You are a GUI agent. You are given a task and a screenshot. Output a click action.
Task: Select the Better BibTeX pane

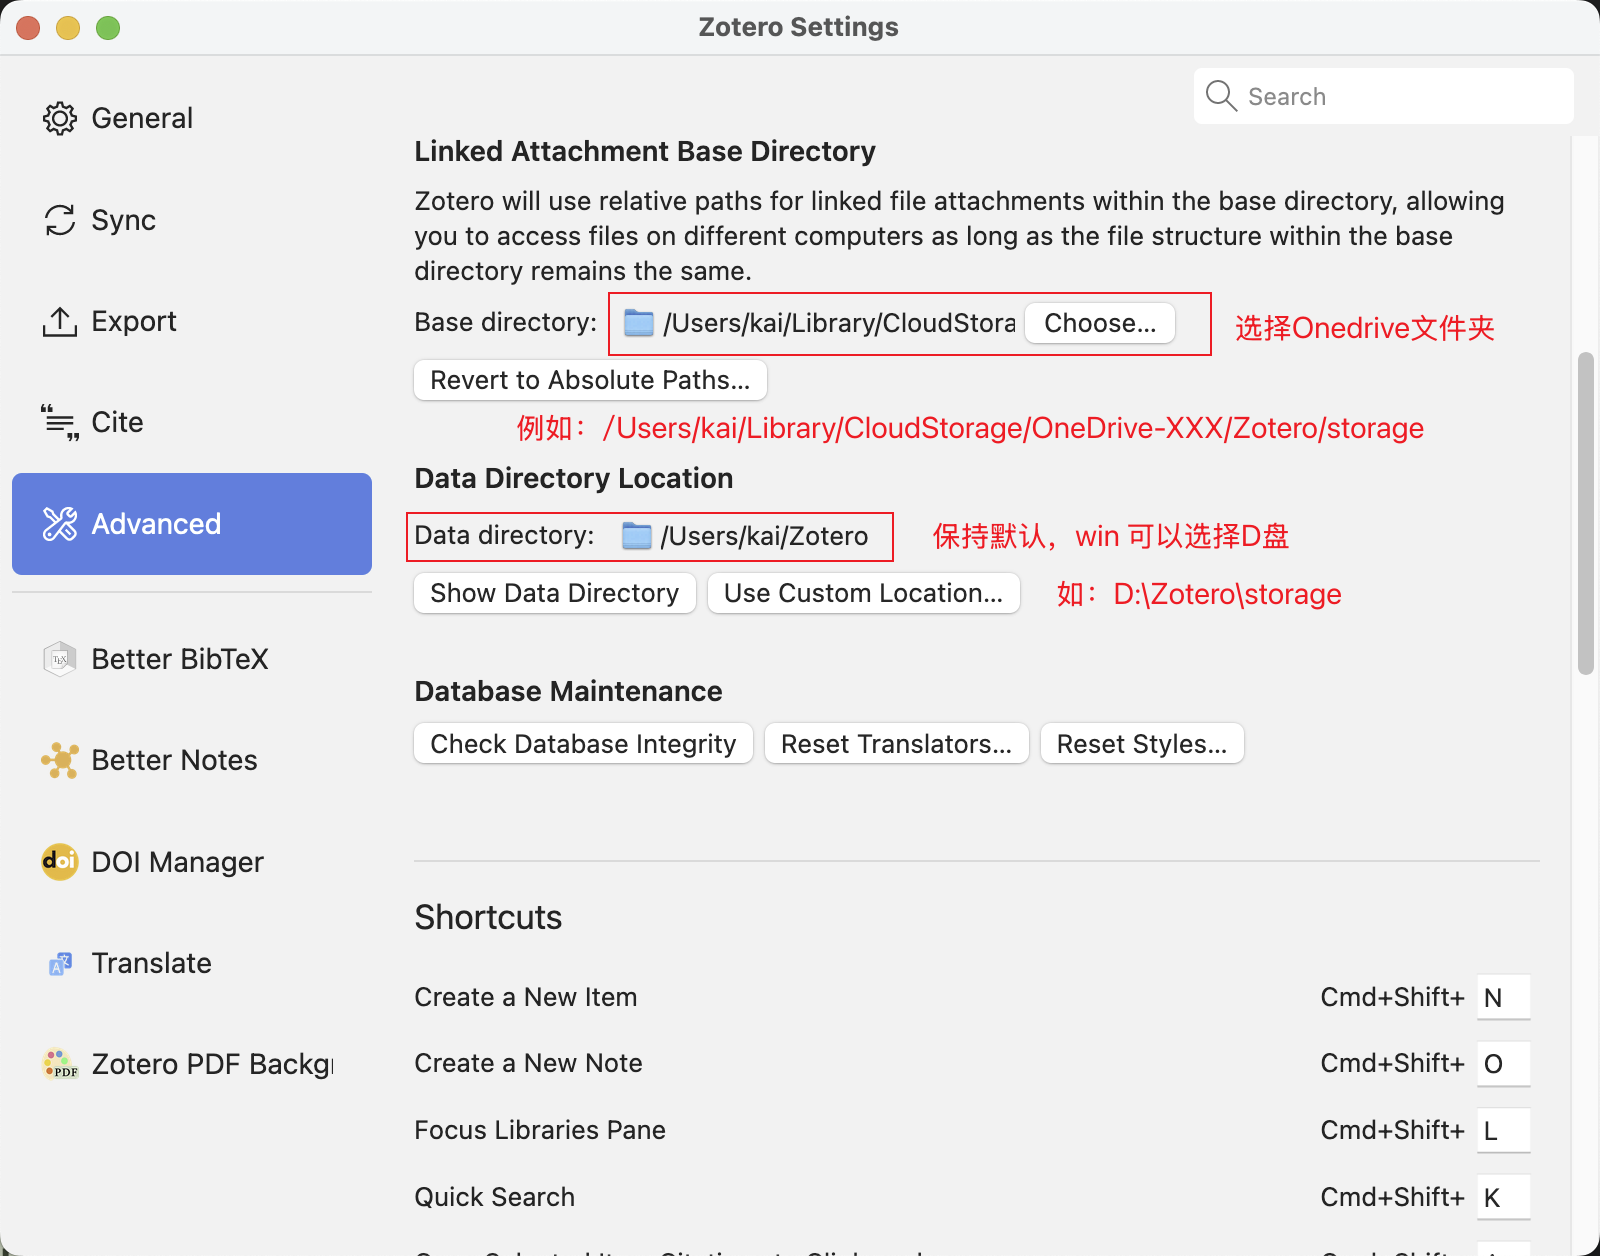pyautogui.click(x=192, y=659)
